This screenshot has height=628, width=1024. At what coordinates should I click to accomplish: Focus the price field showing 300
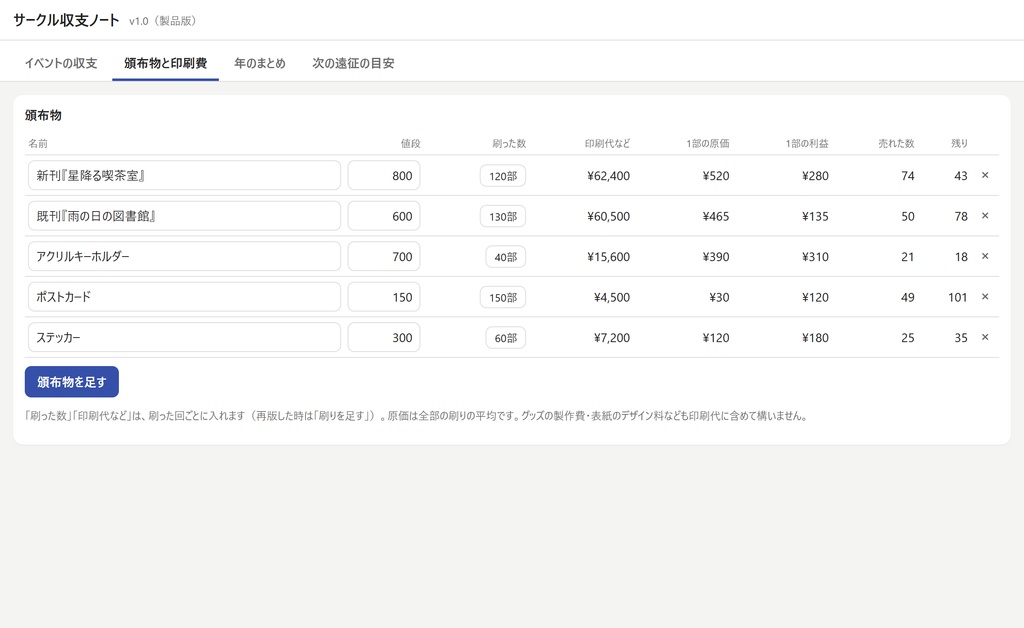384,338
